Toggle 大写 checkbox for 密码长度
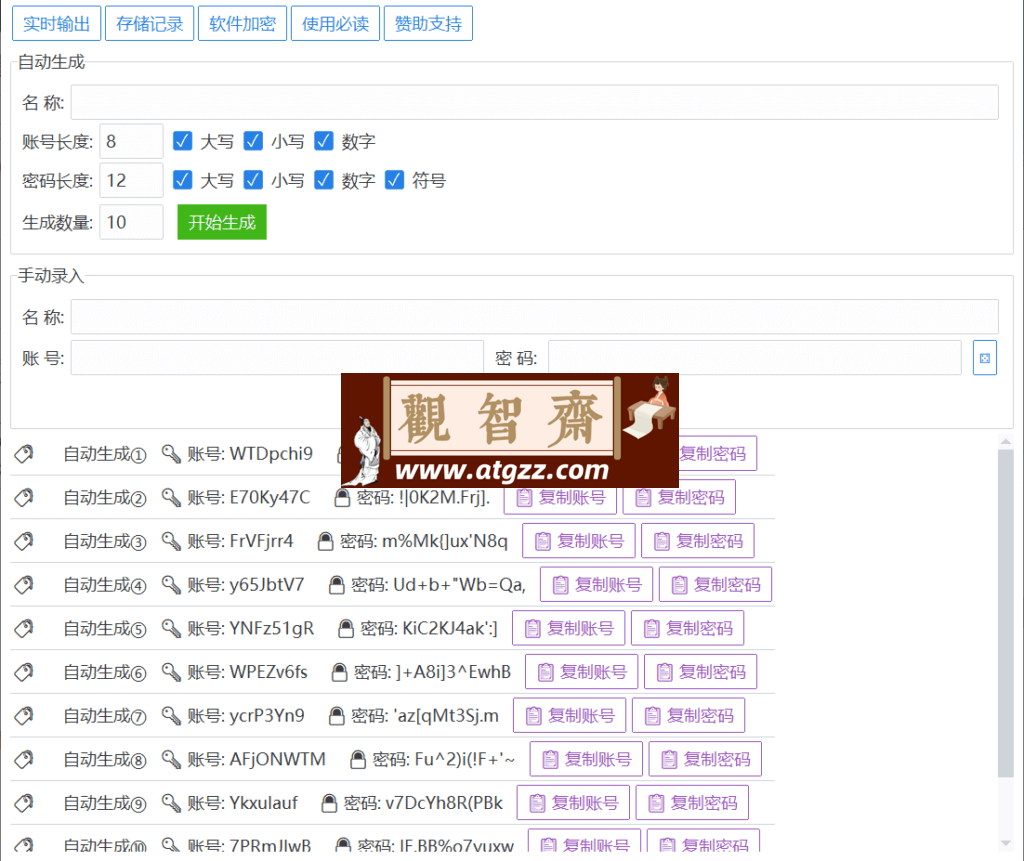The height and width of the screenshot is (861, 1024). pos(183,180)
